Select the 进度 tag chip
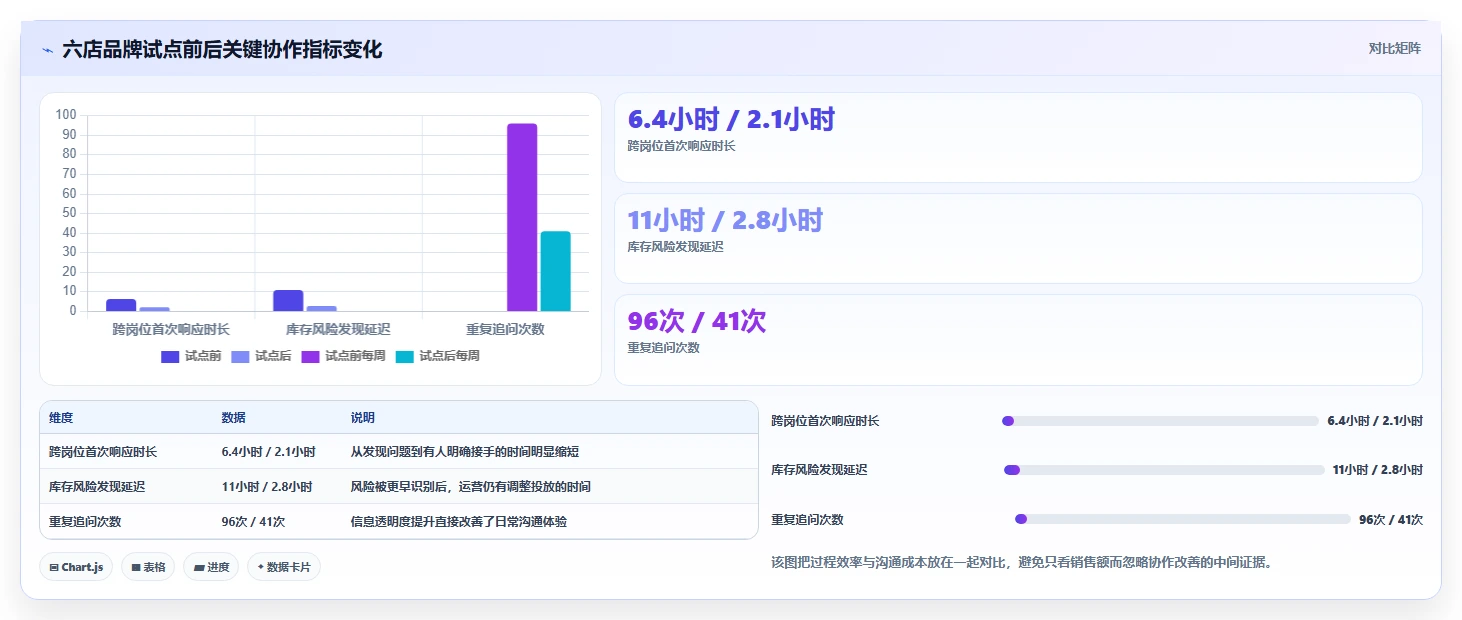Screen dimensions: 1462x620 click(x=211, y=567)
